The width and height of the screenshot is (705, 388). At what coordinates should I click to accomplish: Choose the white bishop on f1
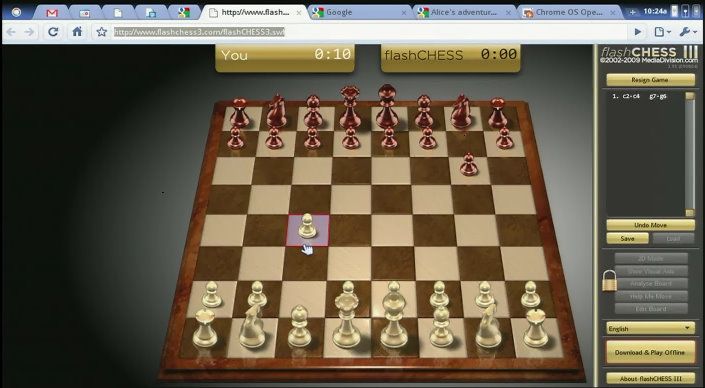point(441,326)
